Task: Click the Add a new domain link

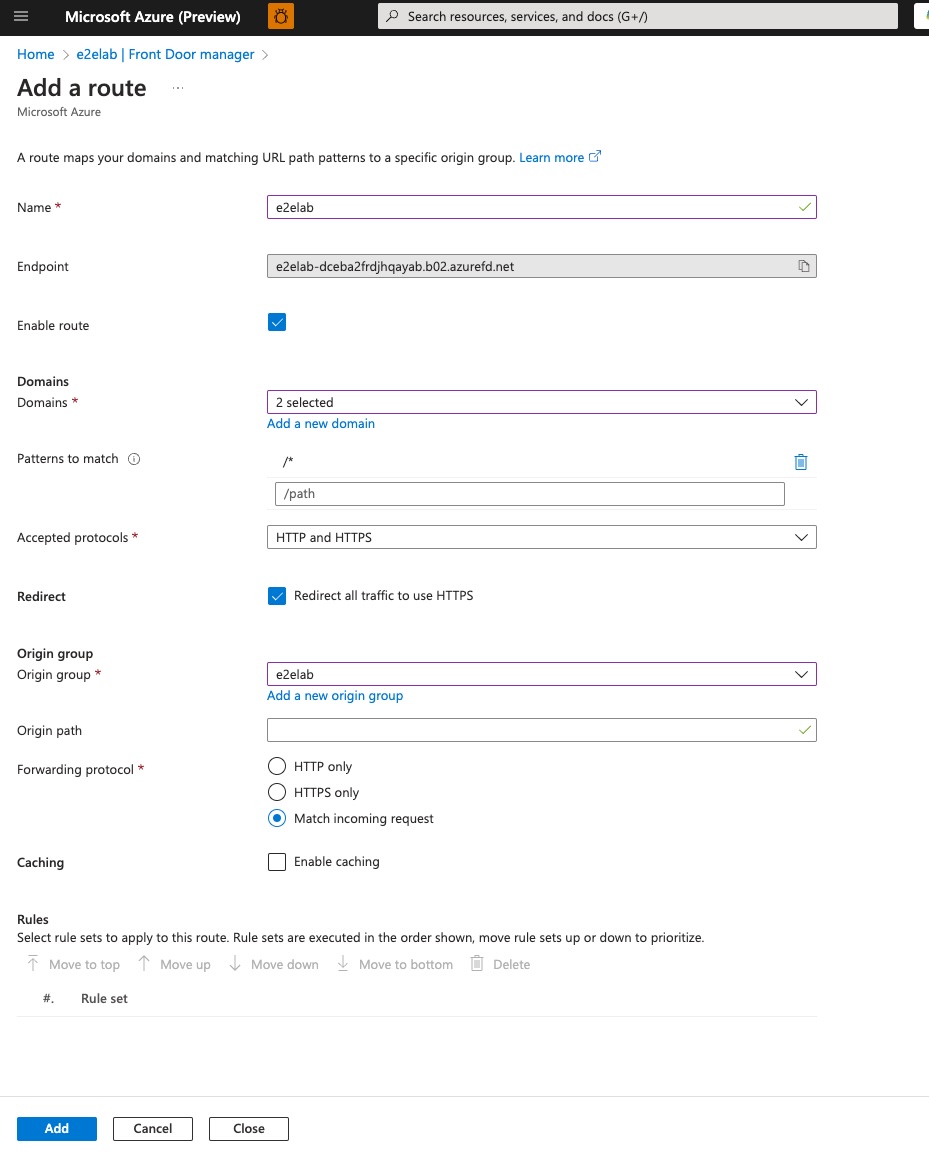Action: point(320,423)
